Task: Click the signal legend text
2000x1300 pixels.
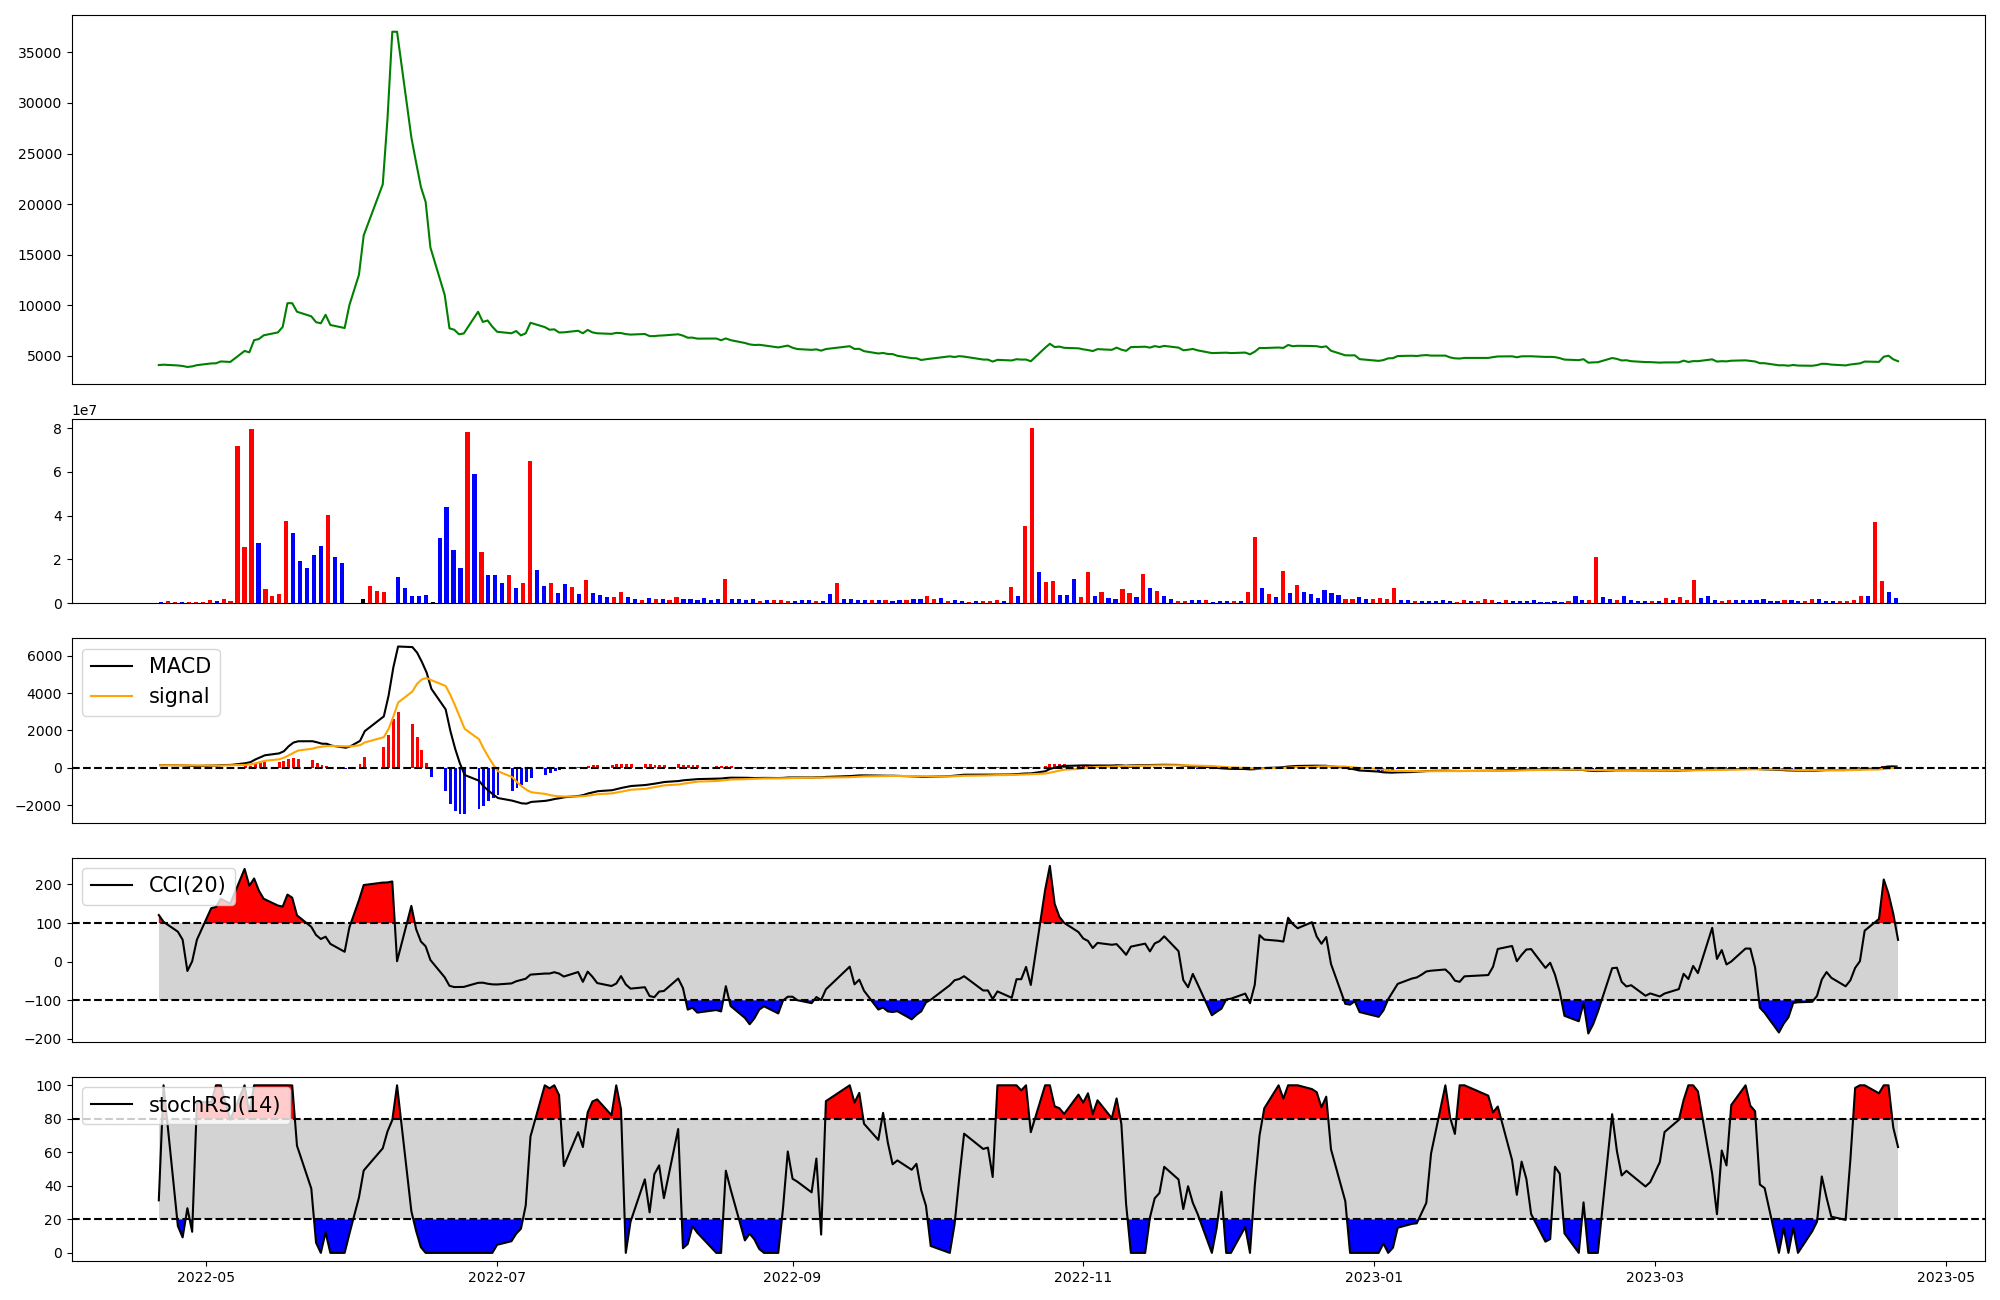Action: [179, 696]
